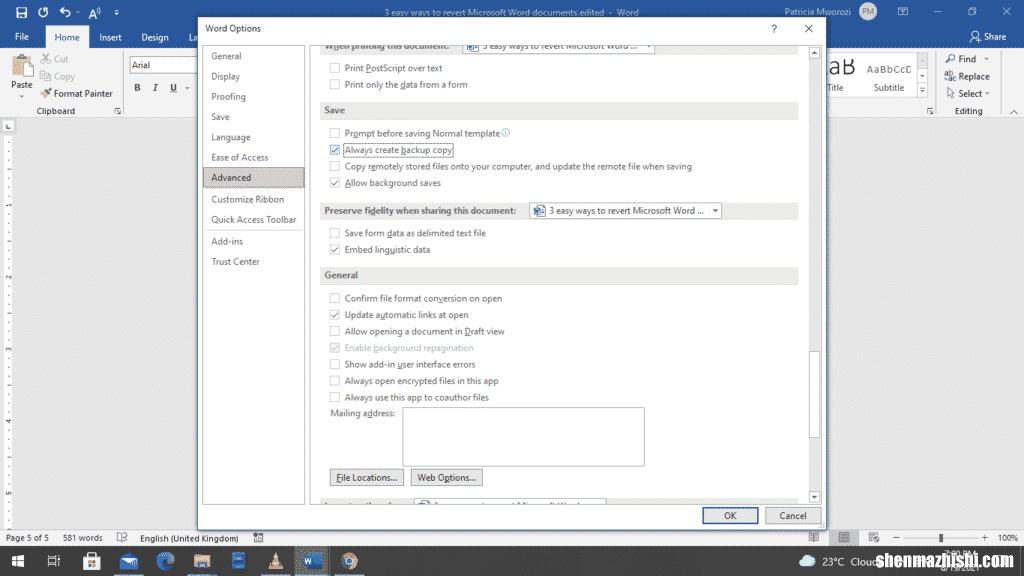Click the Paste clipboard icon

22,66
